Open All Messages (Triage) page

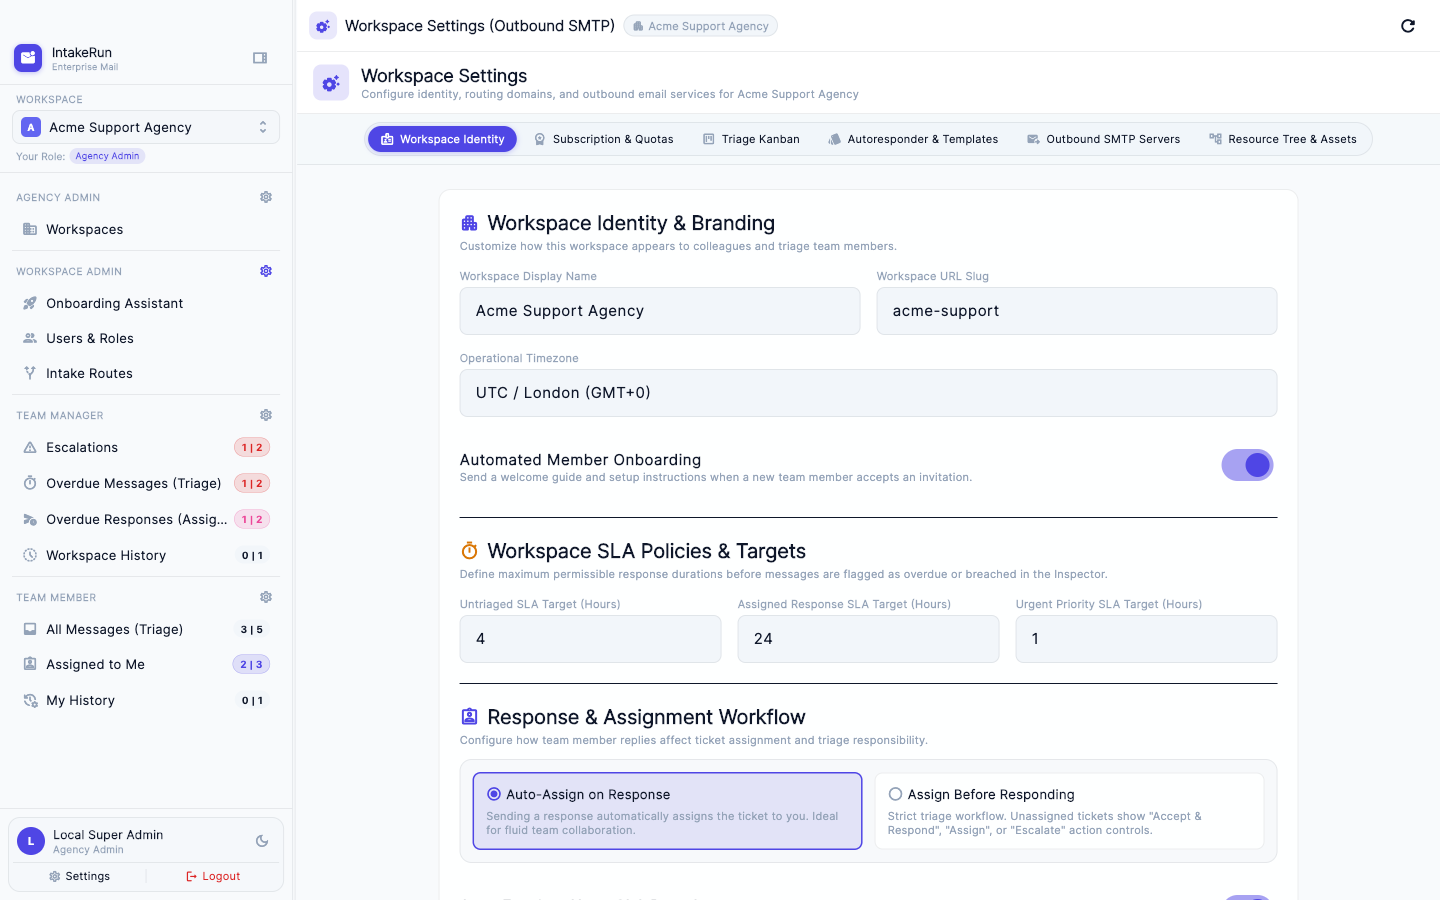(x=146, y=629)
